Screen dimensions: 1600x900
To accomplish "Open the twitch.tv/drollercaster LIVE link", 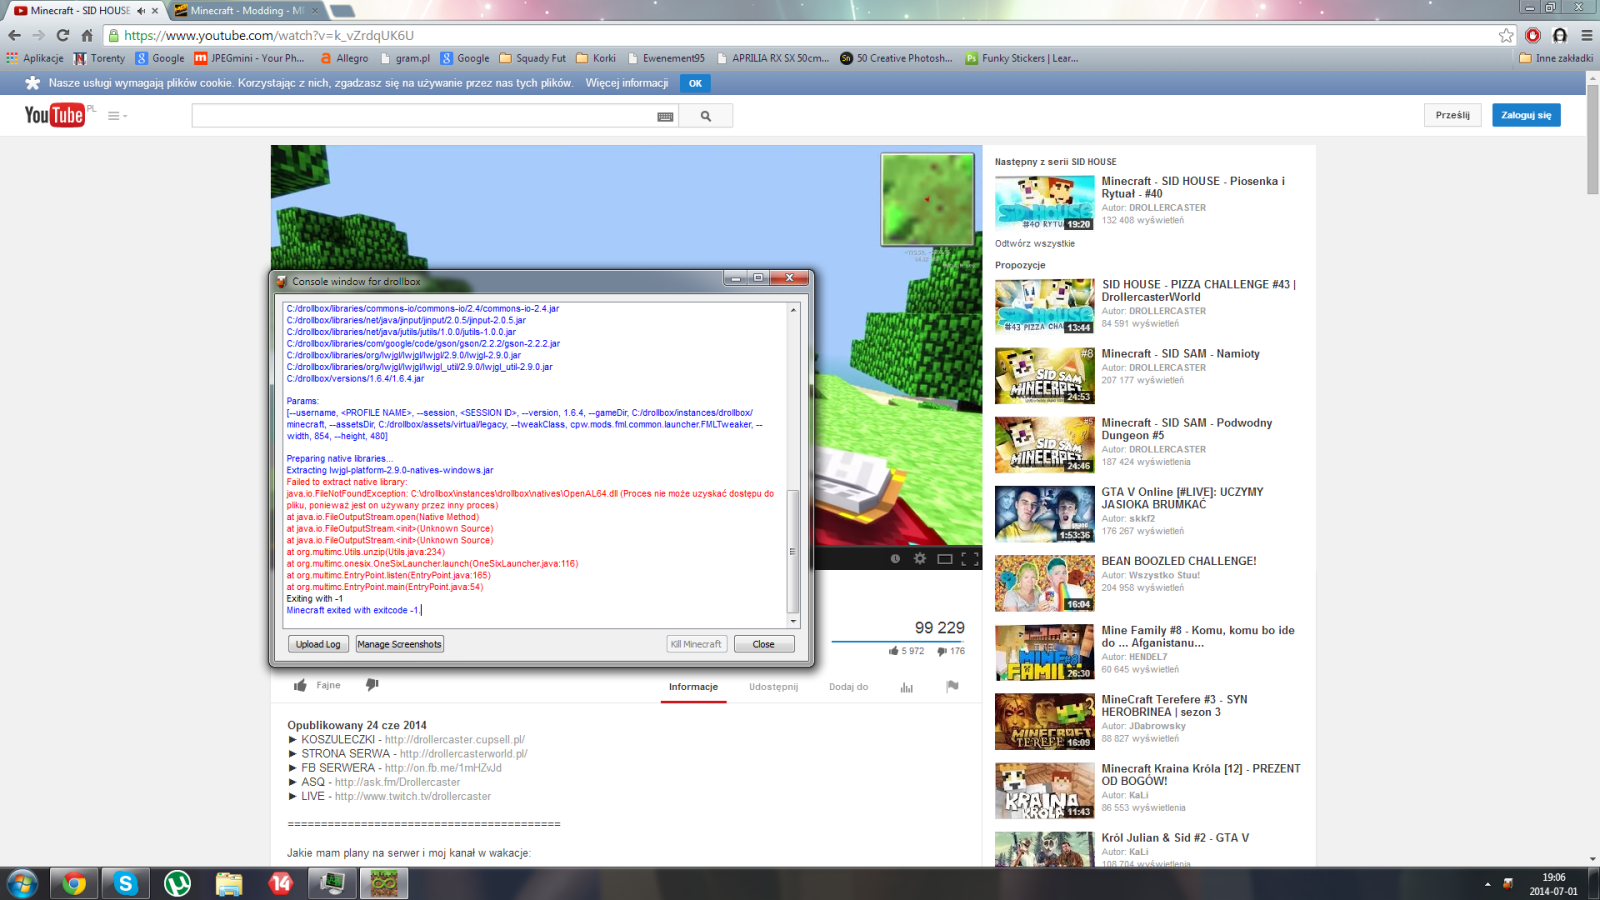I will coord(413,796).
